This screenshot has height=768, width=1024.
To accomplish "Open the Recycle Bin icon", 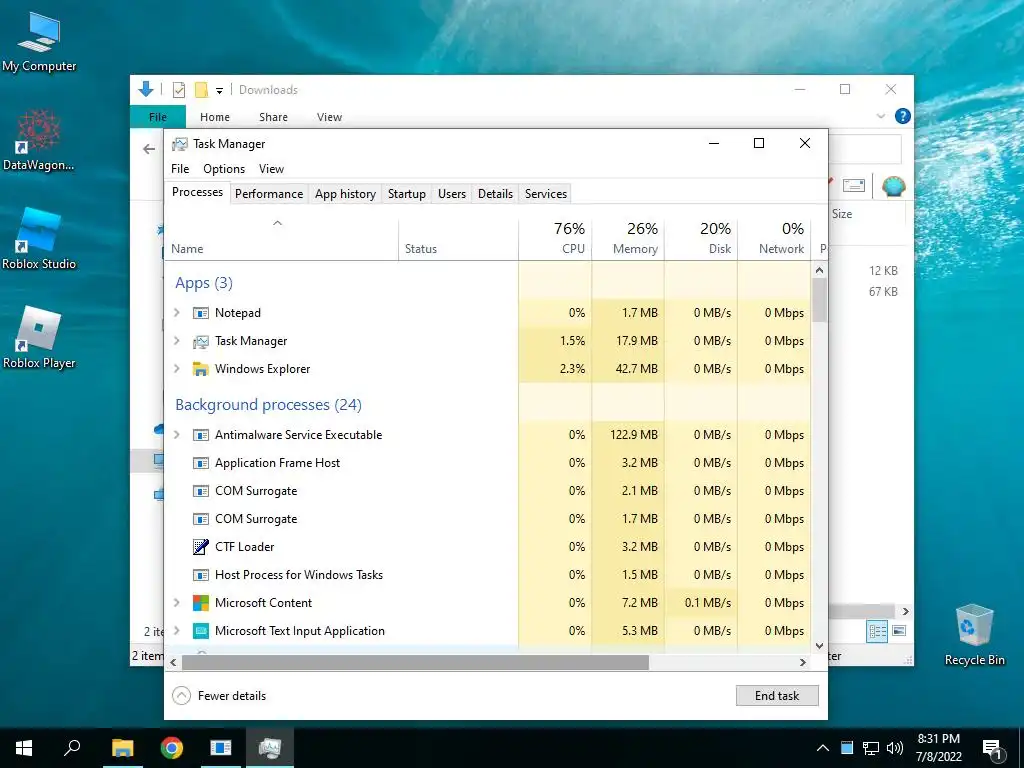I will coord(974,635).
